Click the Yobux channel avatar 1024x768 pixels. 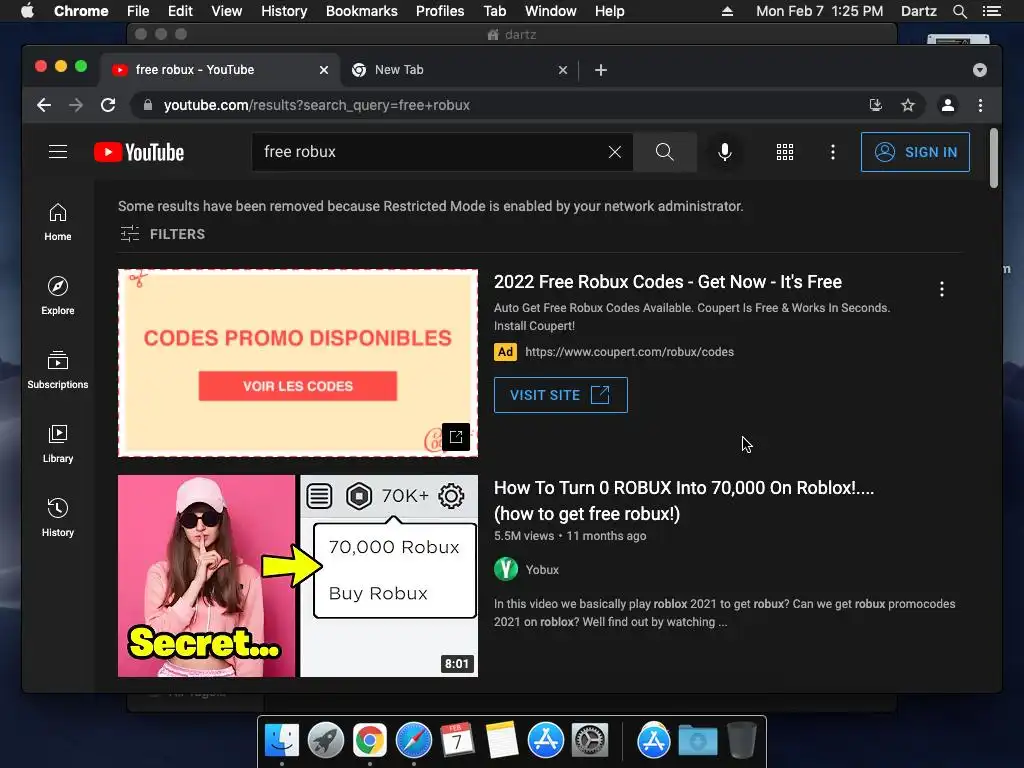pyautogui.click(x=505, y=569)
